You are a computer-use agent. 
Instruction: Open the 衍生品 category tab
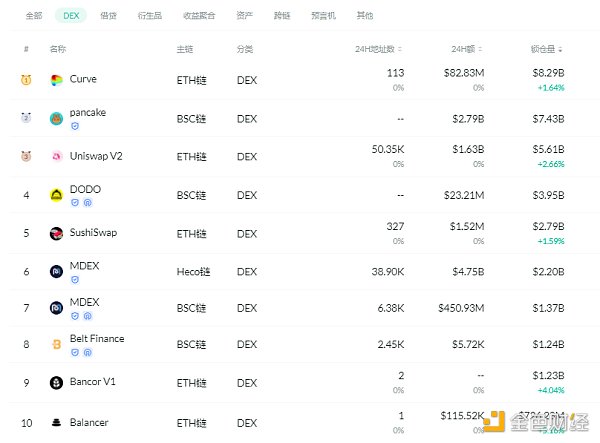coord(149,16)
